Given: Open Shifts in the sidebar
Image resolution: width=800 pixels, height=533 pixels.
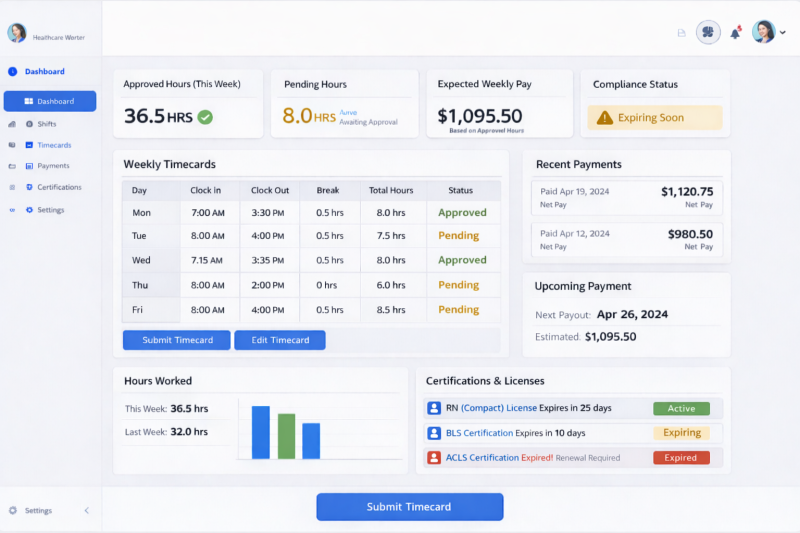Looking at the screenshot, I should [46, 124].
